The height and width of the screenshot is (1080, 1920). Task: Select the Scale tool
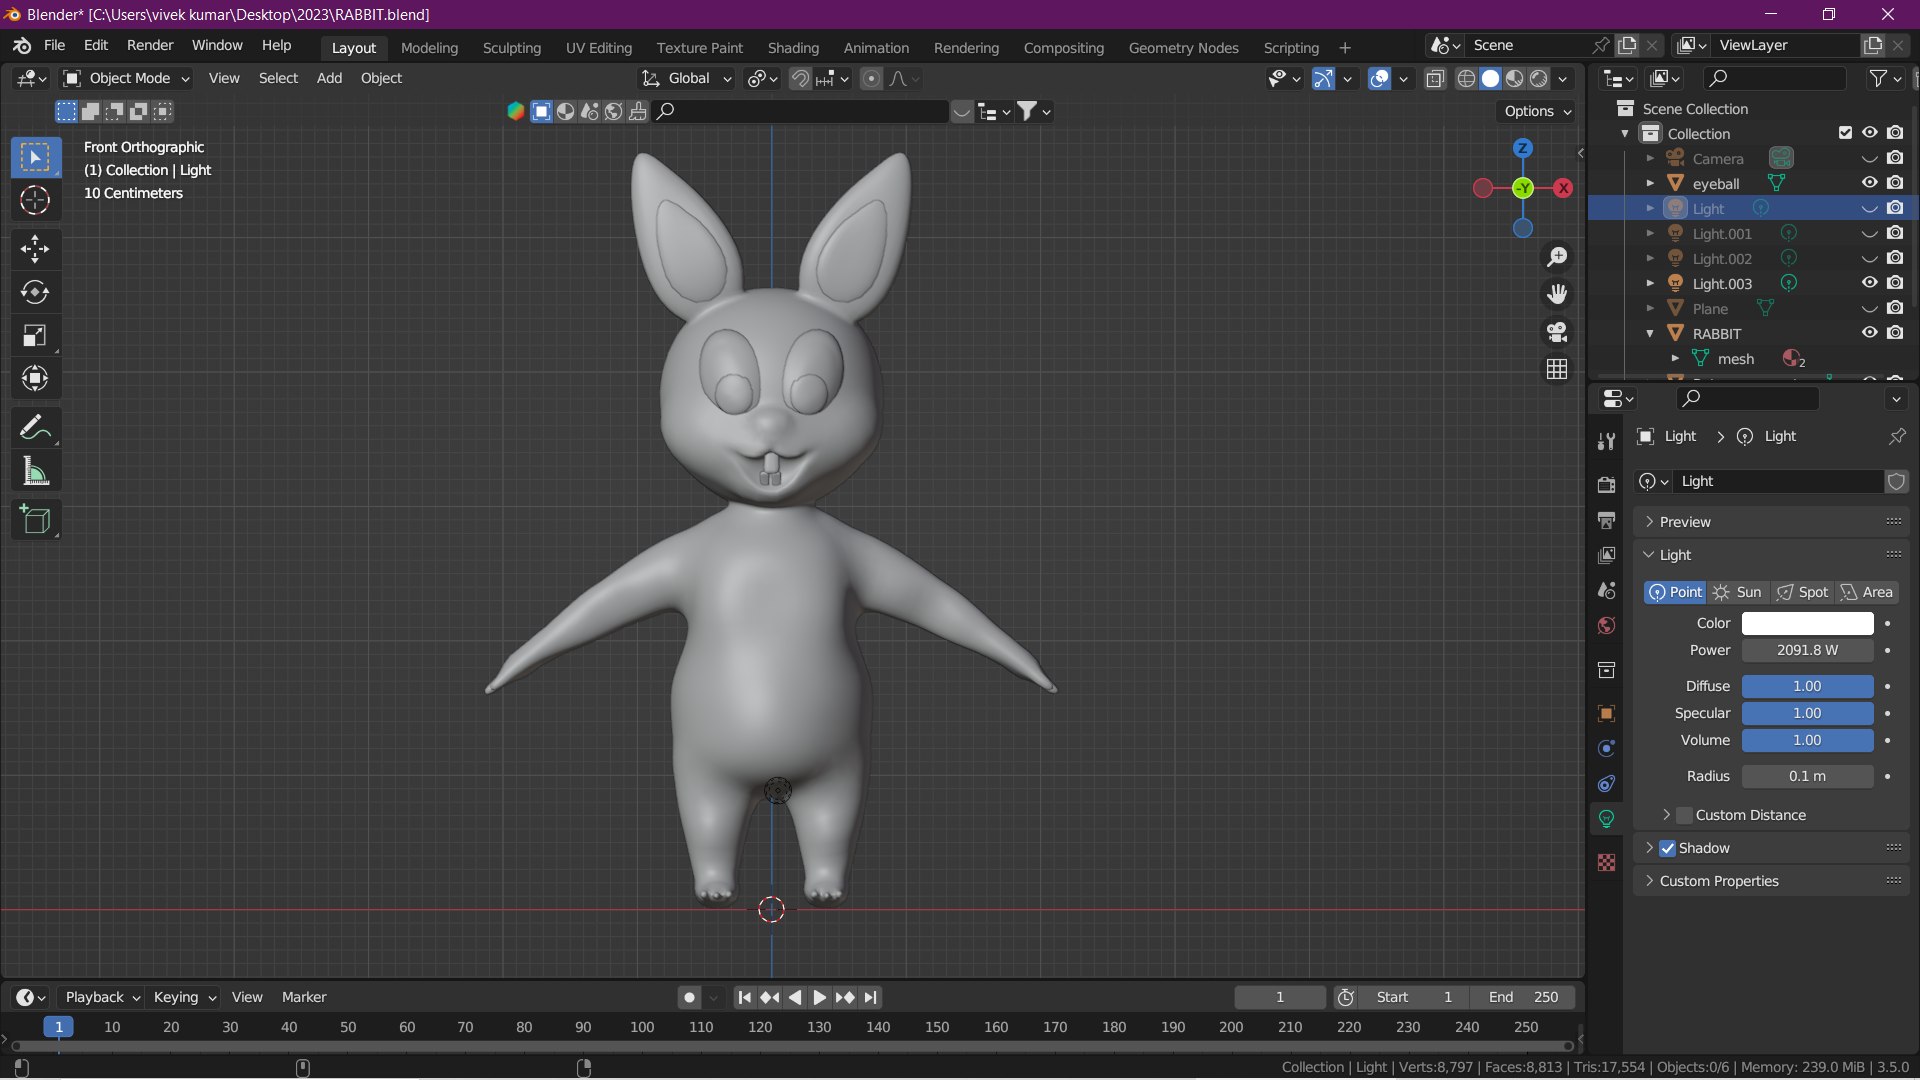pyautogui.click(x=35, y=335)
